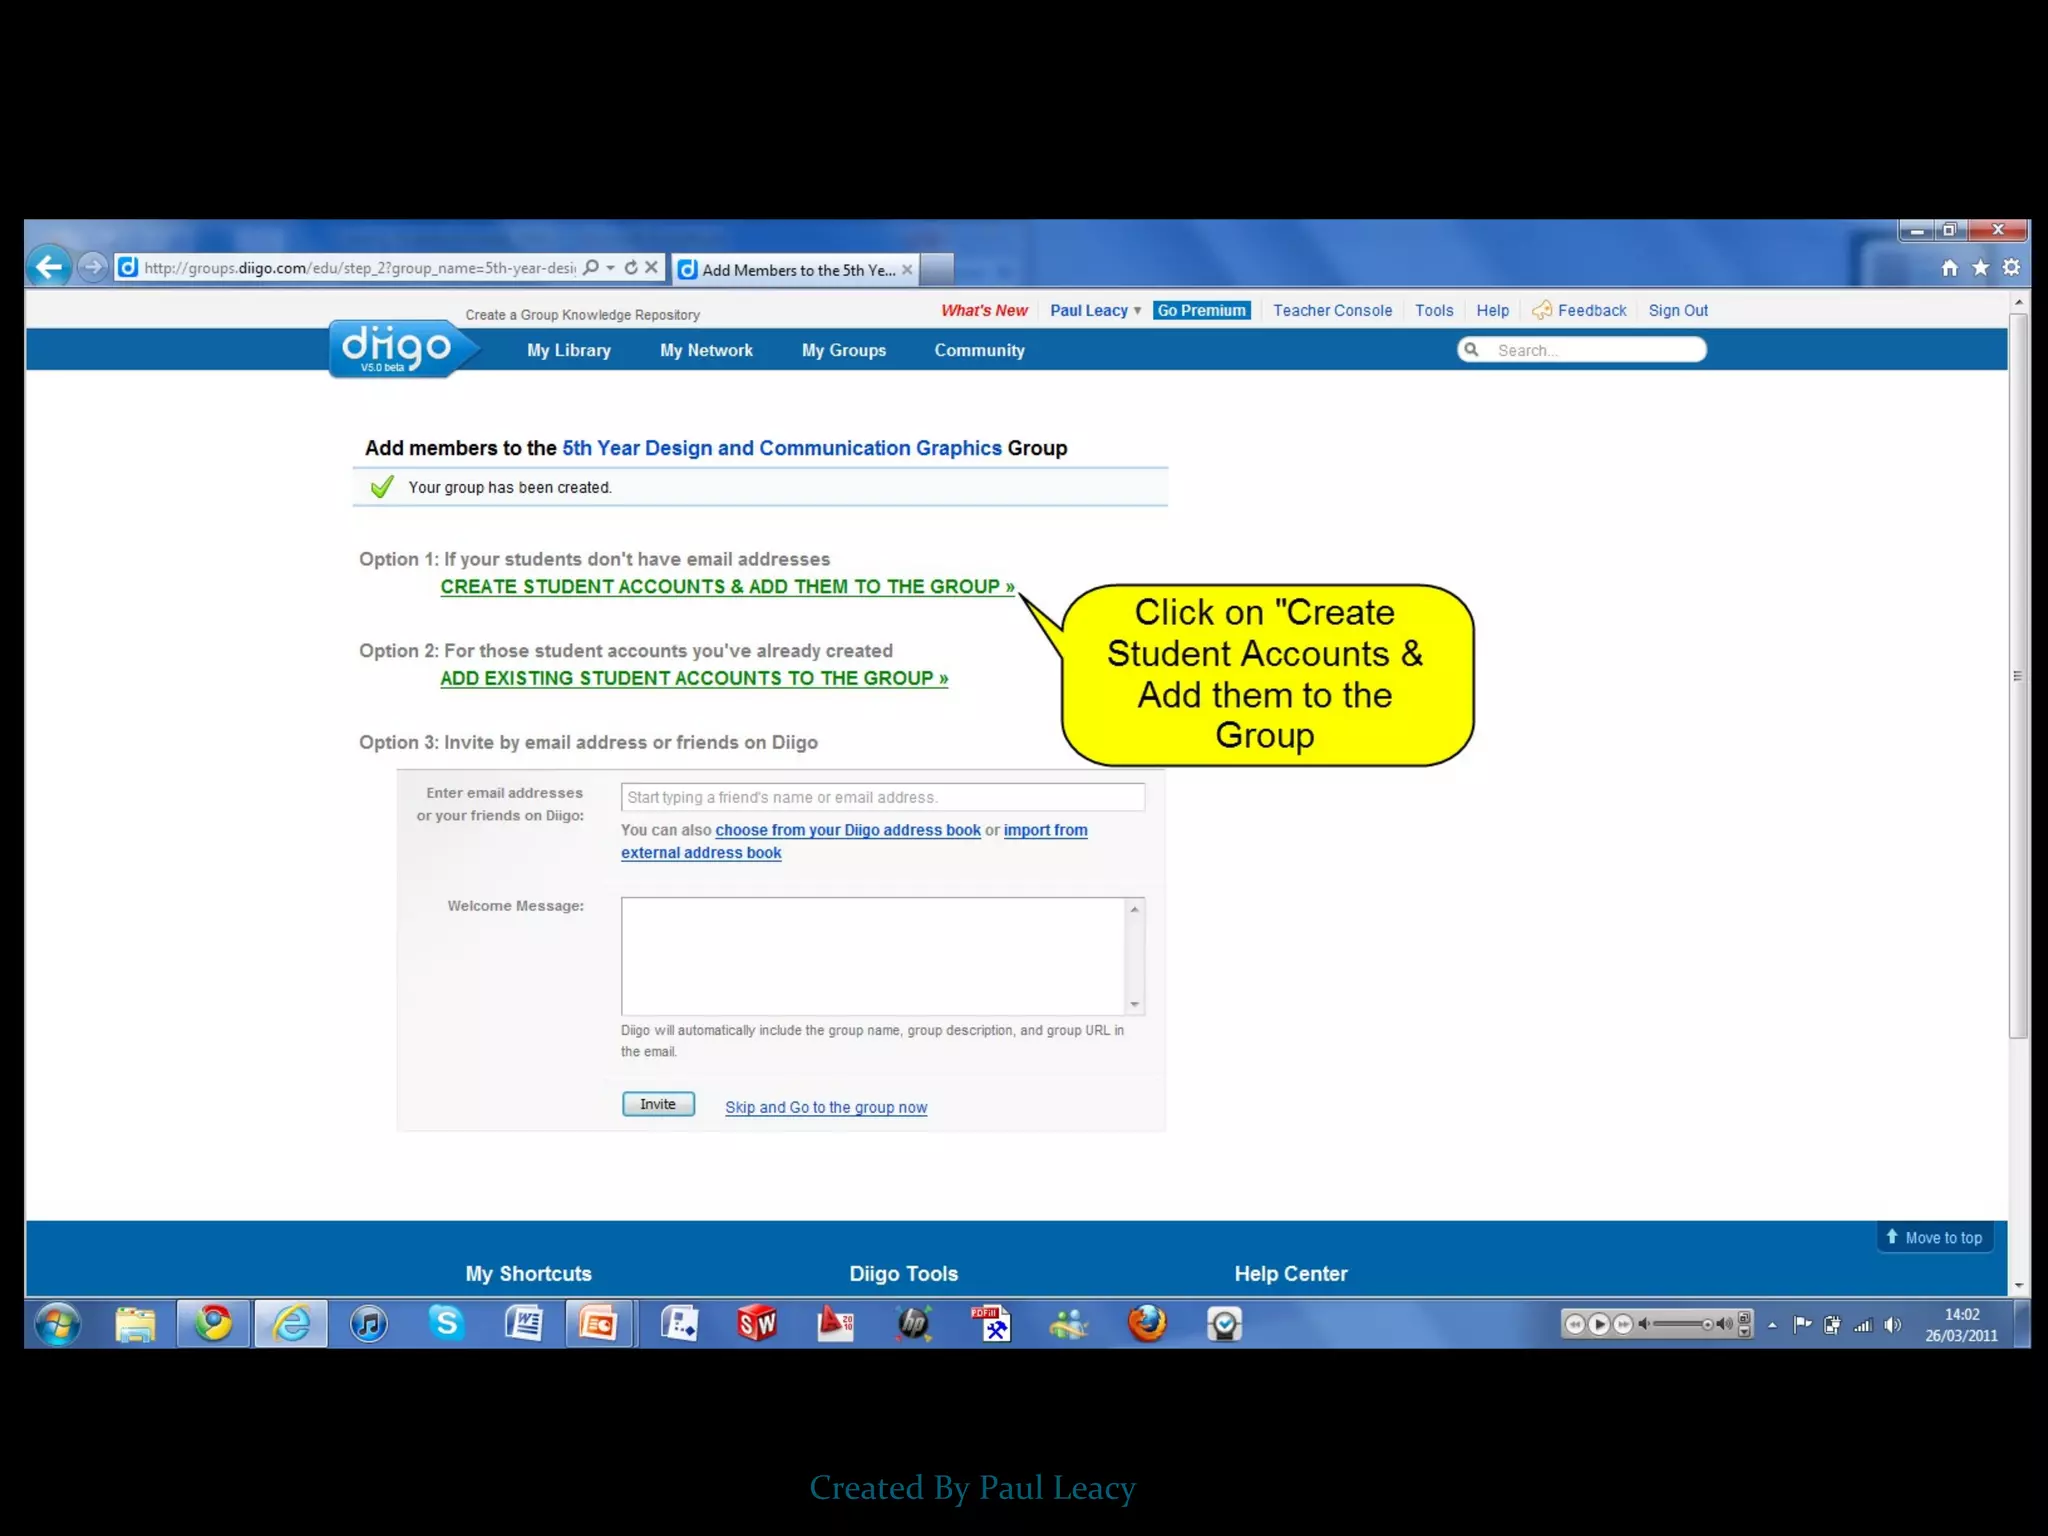Open SolidWorks from the taskbar
The height and width of the screenshot is (1536, 2048).
pyautogui.click(x=757, y=1324)
